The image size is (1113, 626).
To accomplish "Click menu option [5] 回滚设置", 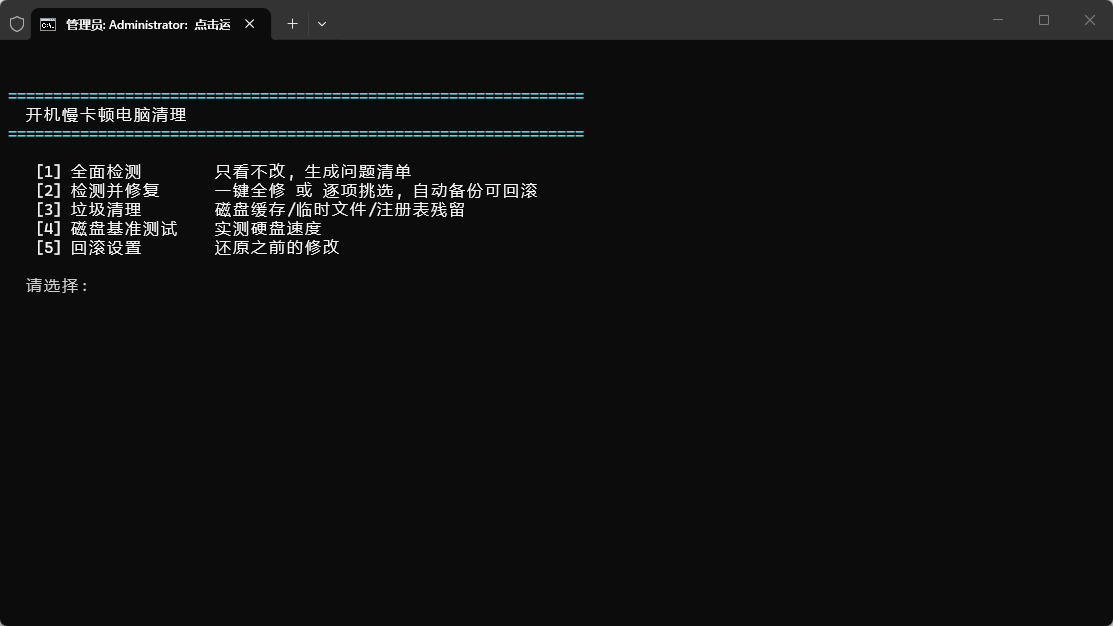I will (89, 248).
